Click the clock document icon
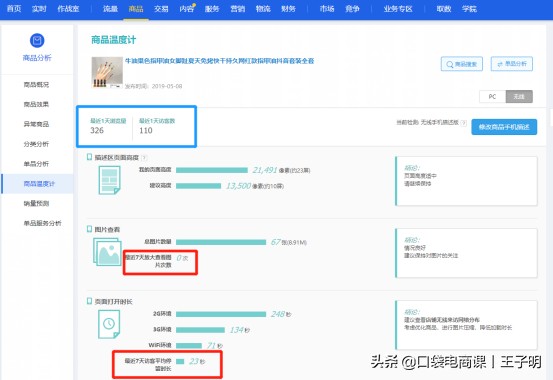The height and width of the screenshot is (380, 553). coord(109,324)
